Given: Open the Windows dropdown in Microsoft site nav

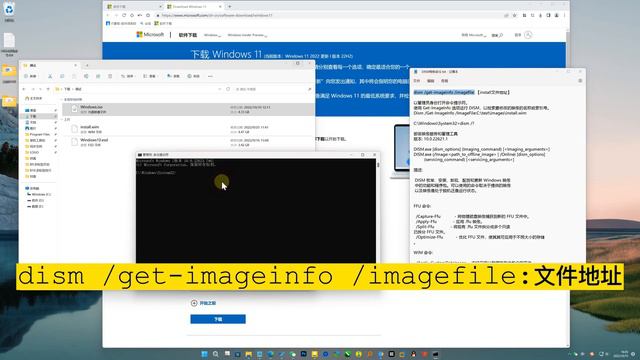Looking at the screenshot, I should [212, 35].
